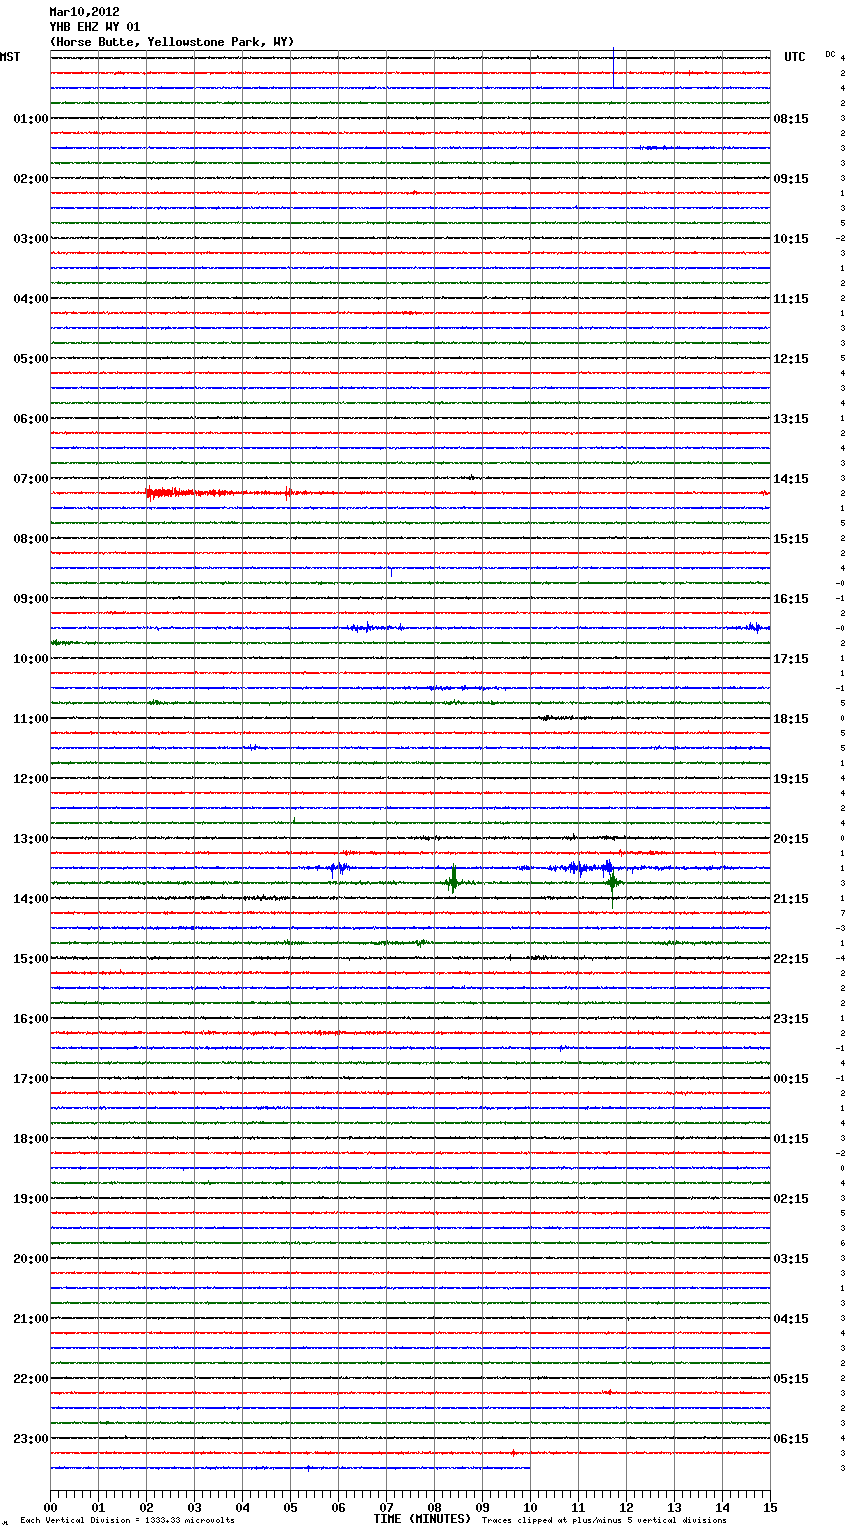
Task: Select the 07:00 MST time label
Action: pyautogui.click(x=31, y=479)
